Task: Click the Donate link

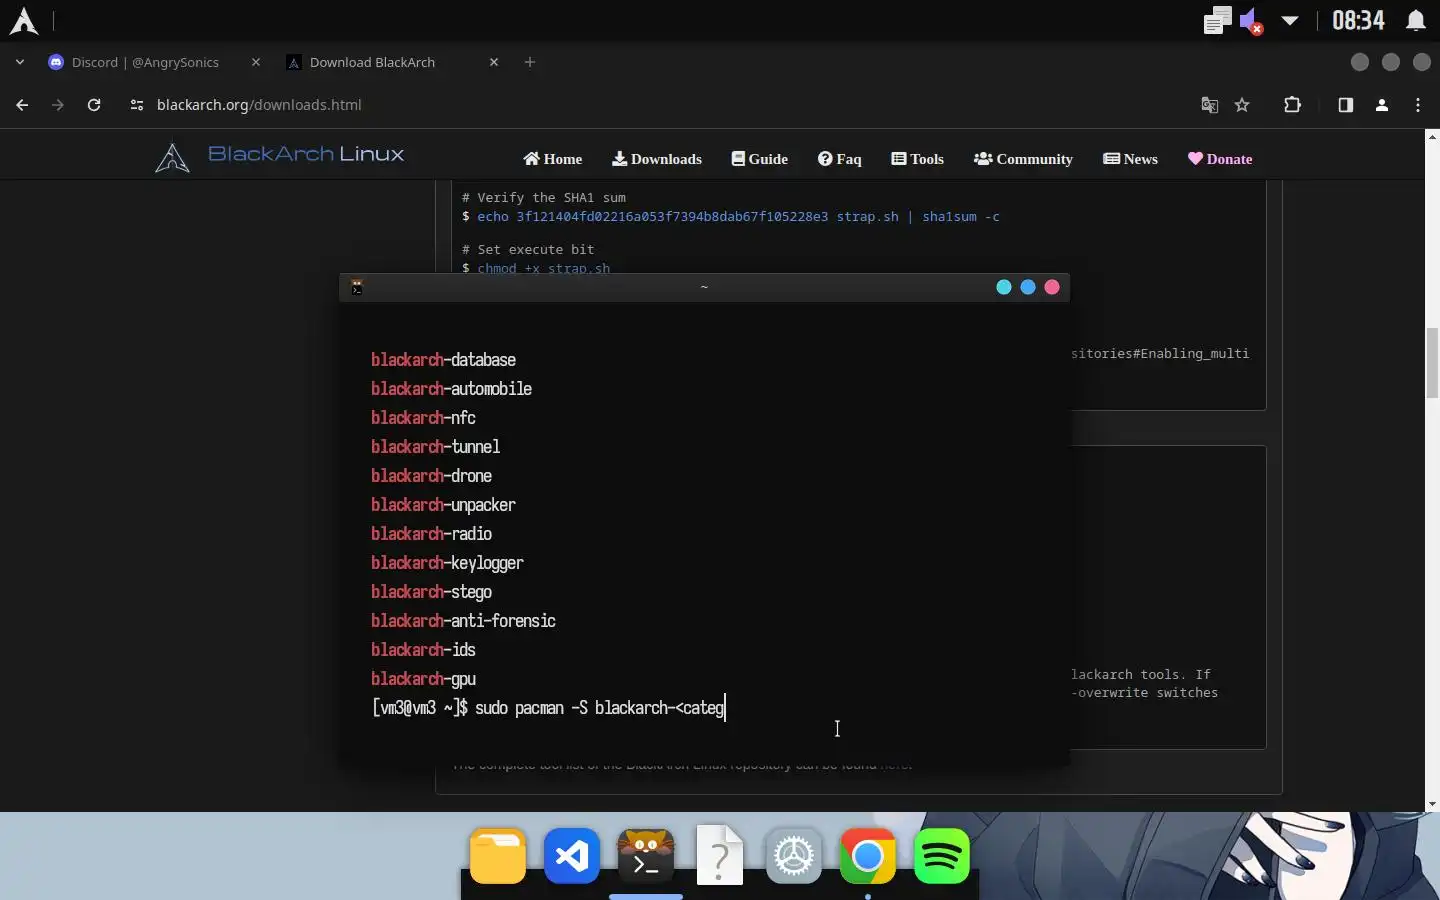Action: (1220, 159)
